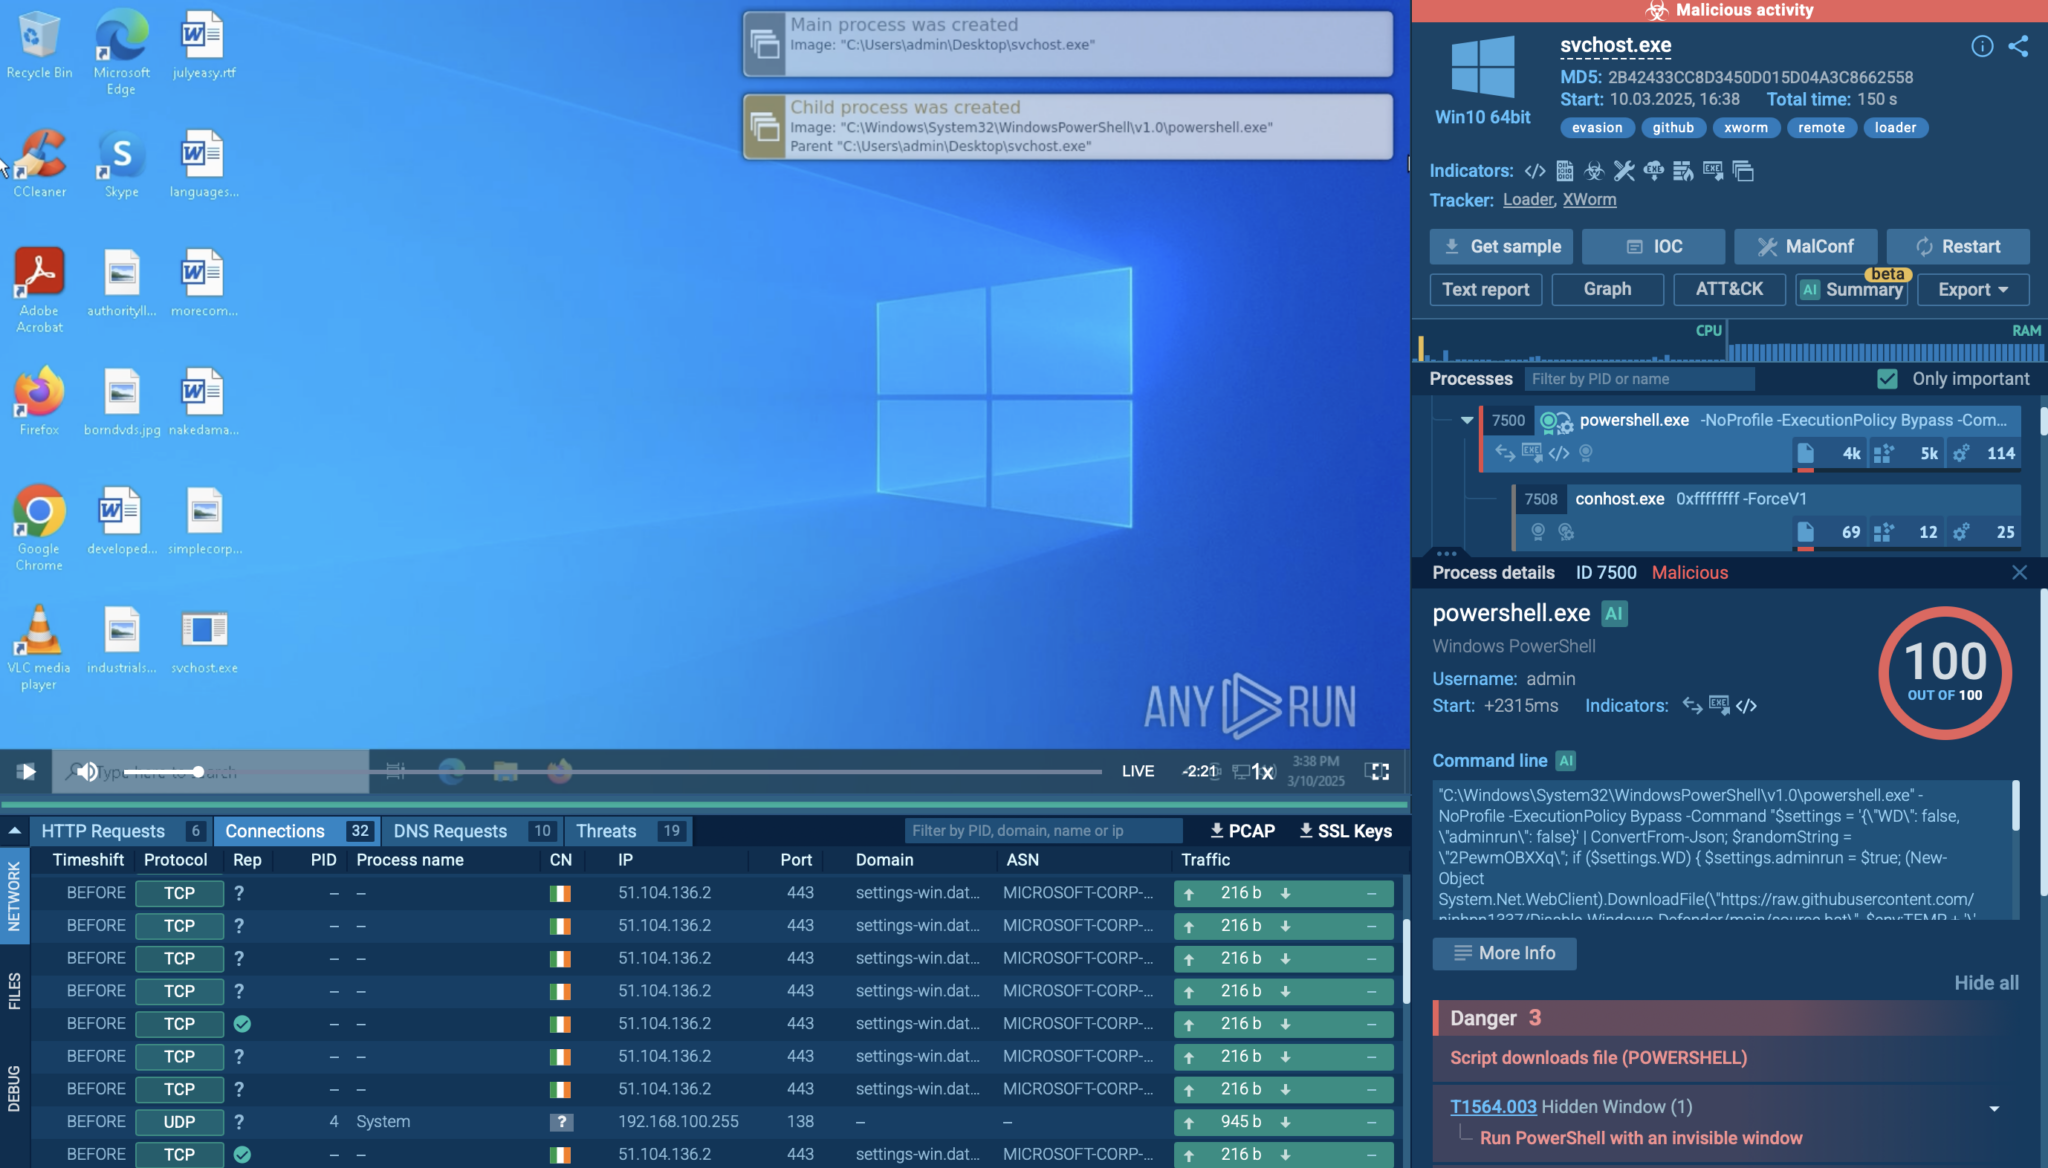Open the Export dropdown

point(1972,289)
